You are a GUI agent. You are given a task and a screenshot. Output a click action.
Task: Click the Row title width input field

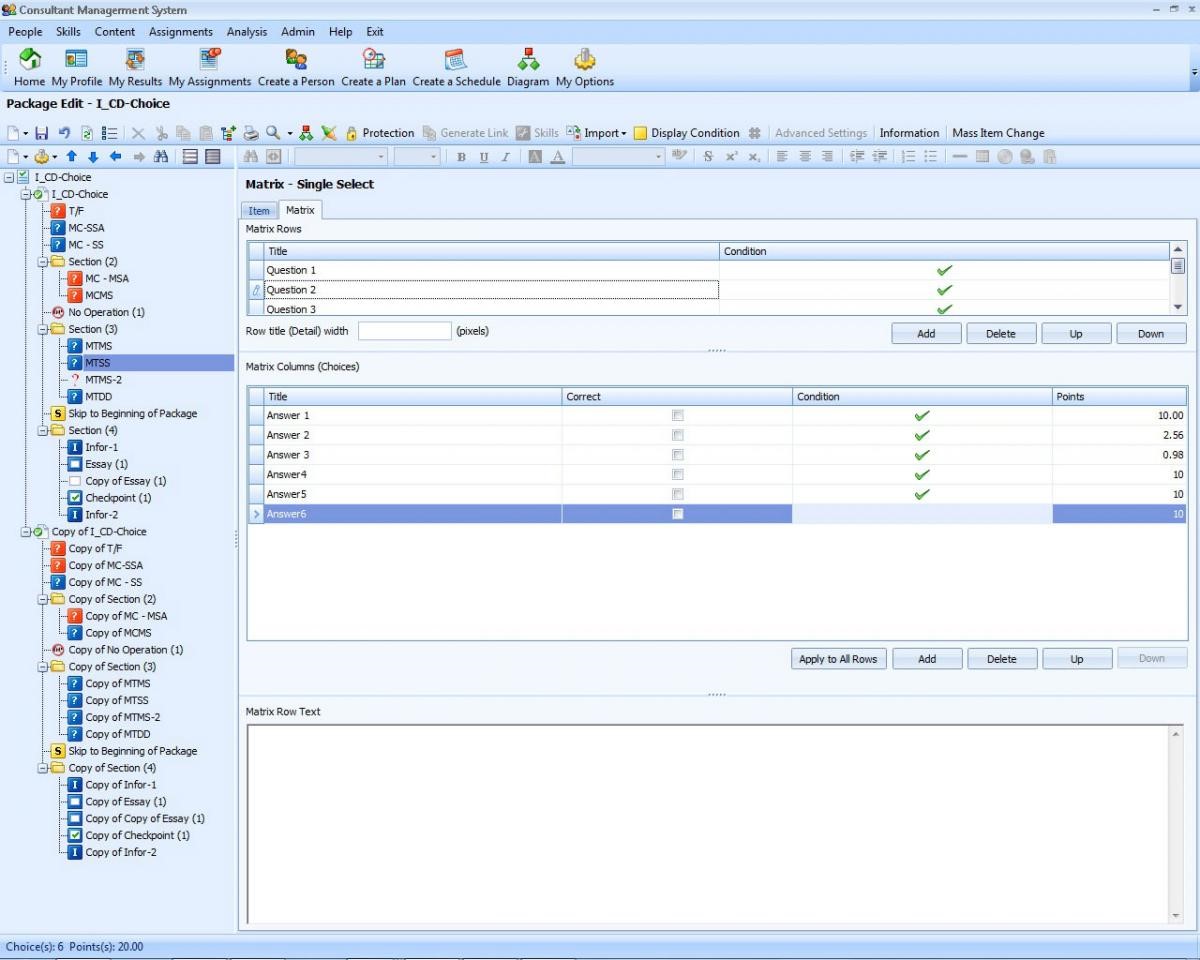pos(404,331)
